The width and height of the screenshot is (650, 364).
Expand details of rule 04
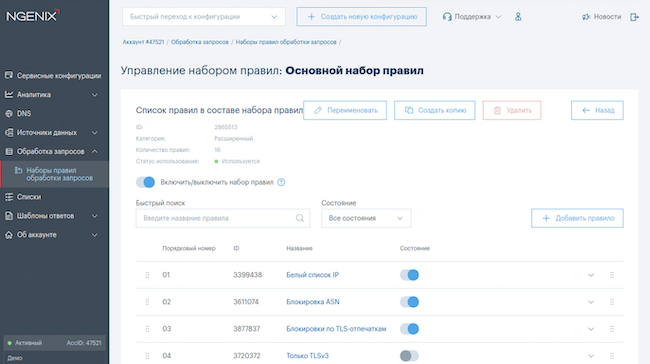pyautogui.click(x=591, y=356)
